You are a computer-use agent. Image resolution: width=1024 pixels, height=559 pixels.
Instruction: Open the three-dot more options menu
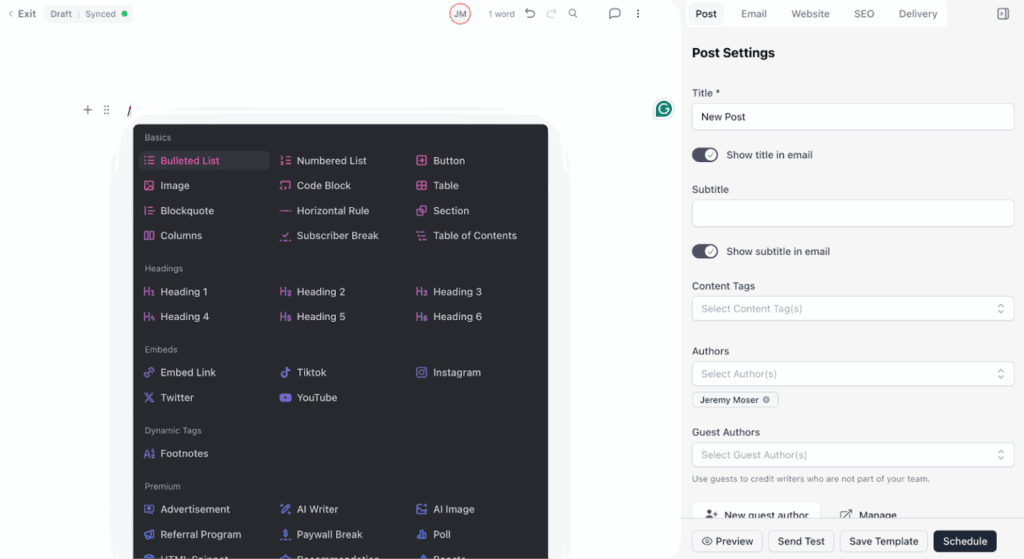638,14
